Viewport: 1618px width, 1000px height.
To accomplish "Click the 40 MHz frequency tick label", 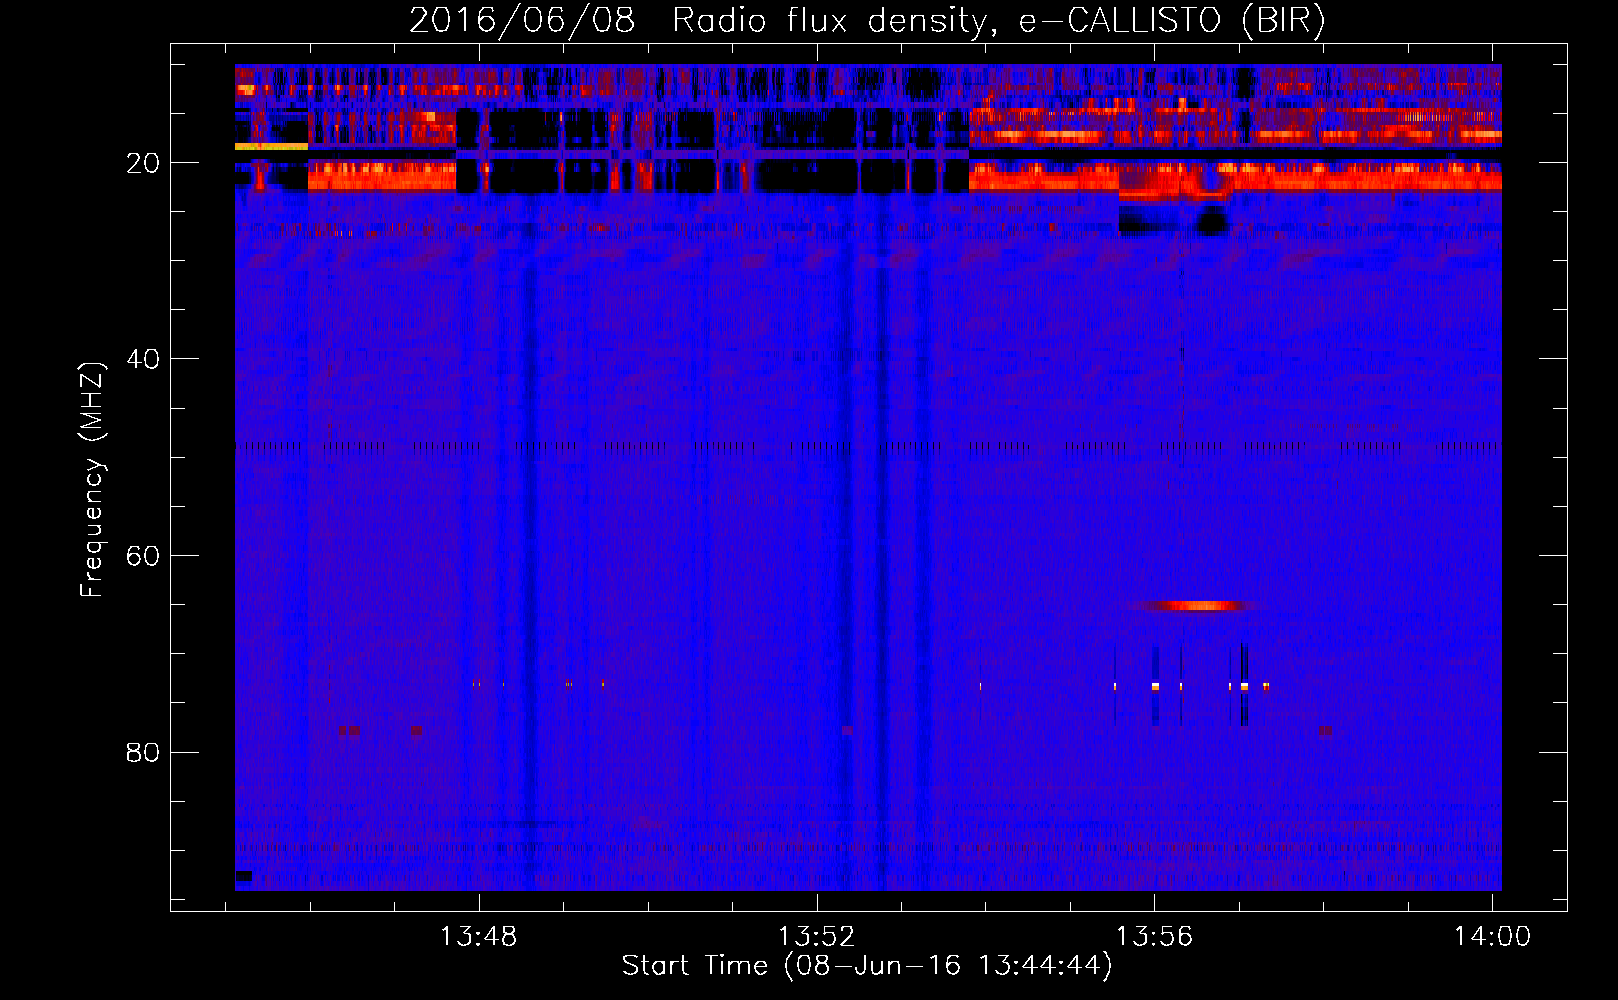I will (x=143, y=359).
